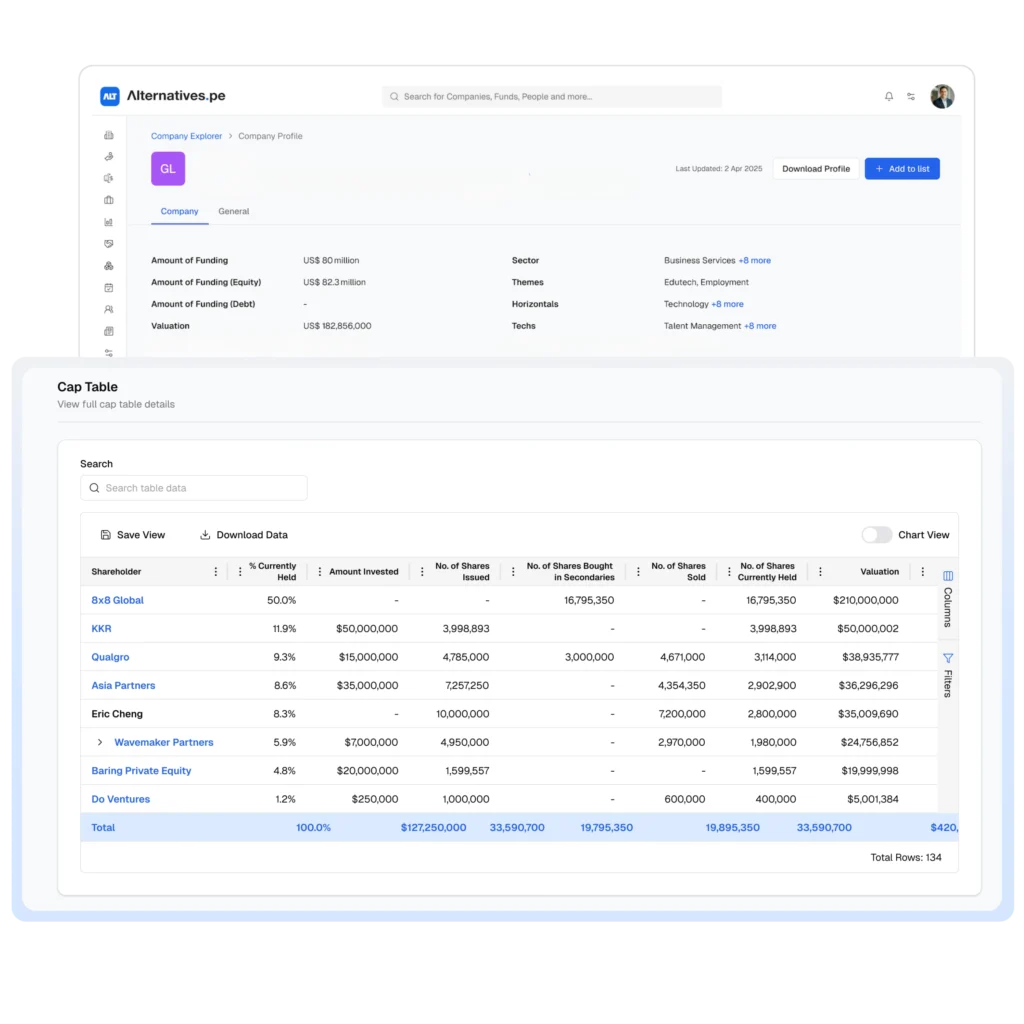1024x1024 pixels.
Task: Click the Search table data field
Action: point(194,488)
